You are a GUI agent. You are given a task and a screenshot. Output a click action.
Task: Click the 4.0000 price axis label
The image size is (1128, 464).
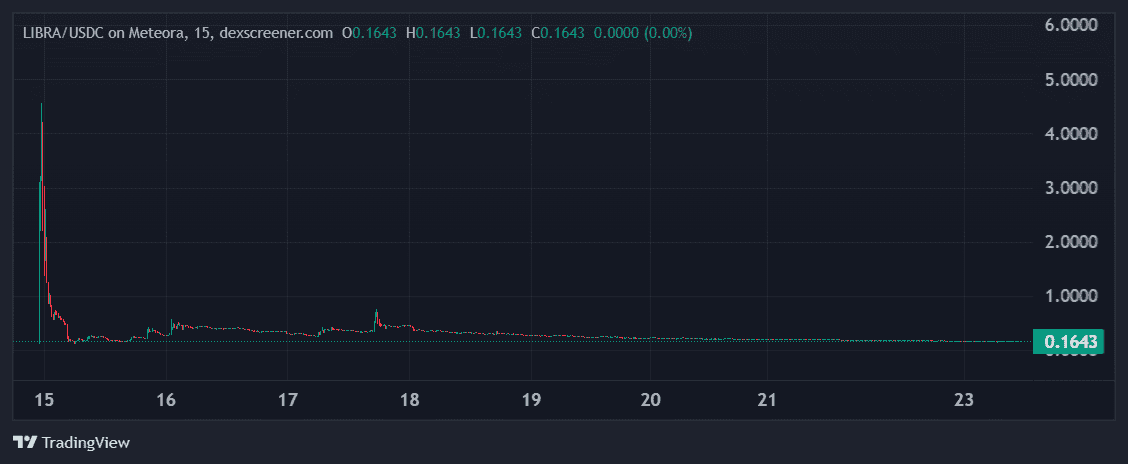pos(1071,133)
